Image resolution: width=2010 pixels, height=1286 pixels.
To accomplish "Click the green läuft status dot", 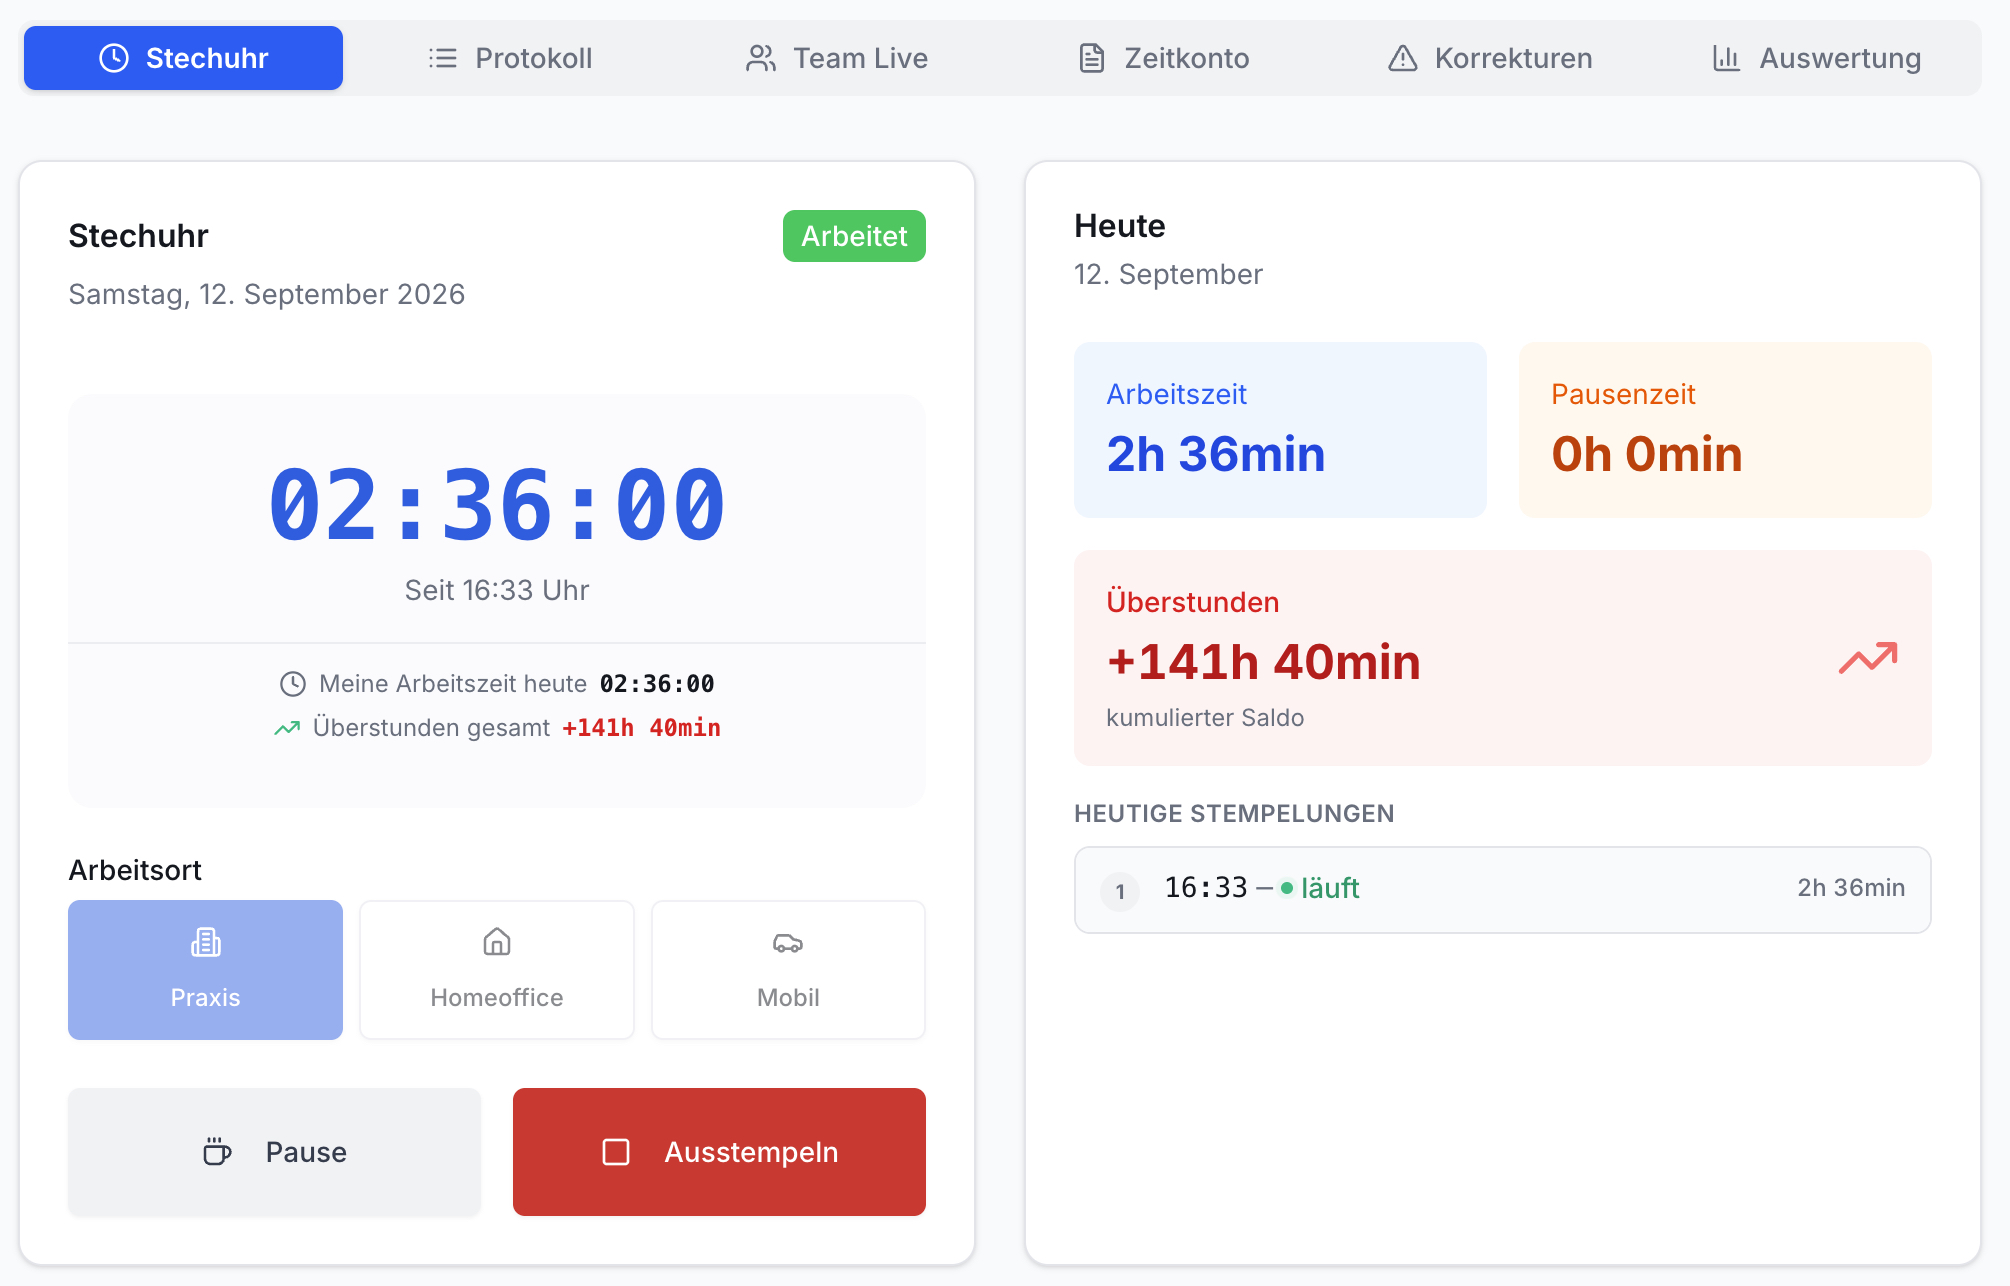I will [1287, 888].
